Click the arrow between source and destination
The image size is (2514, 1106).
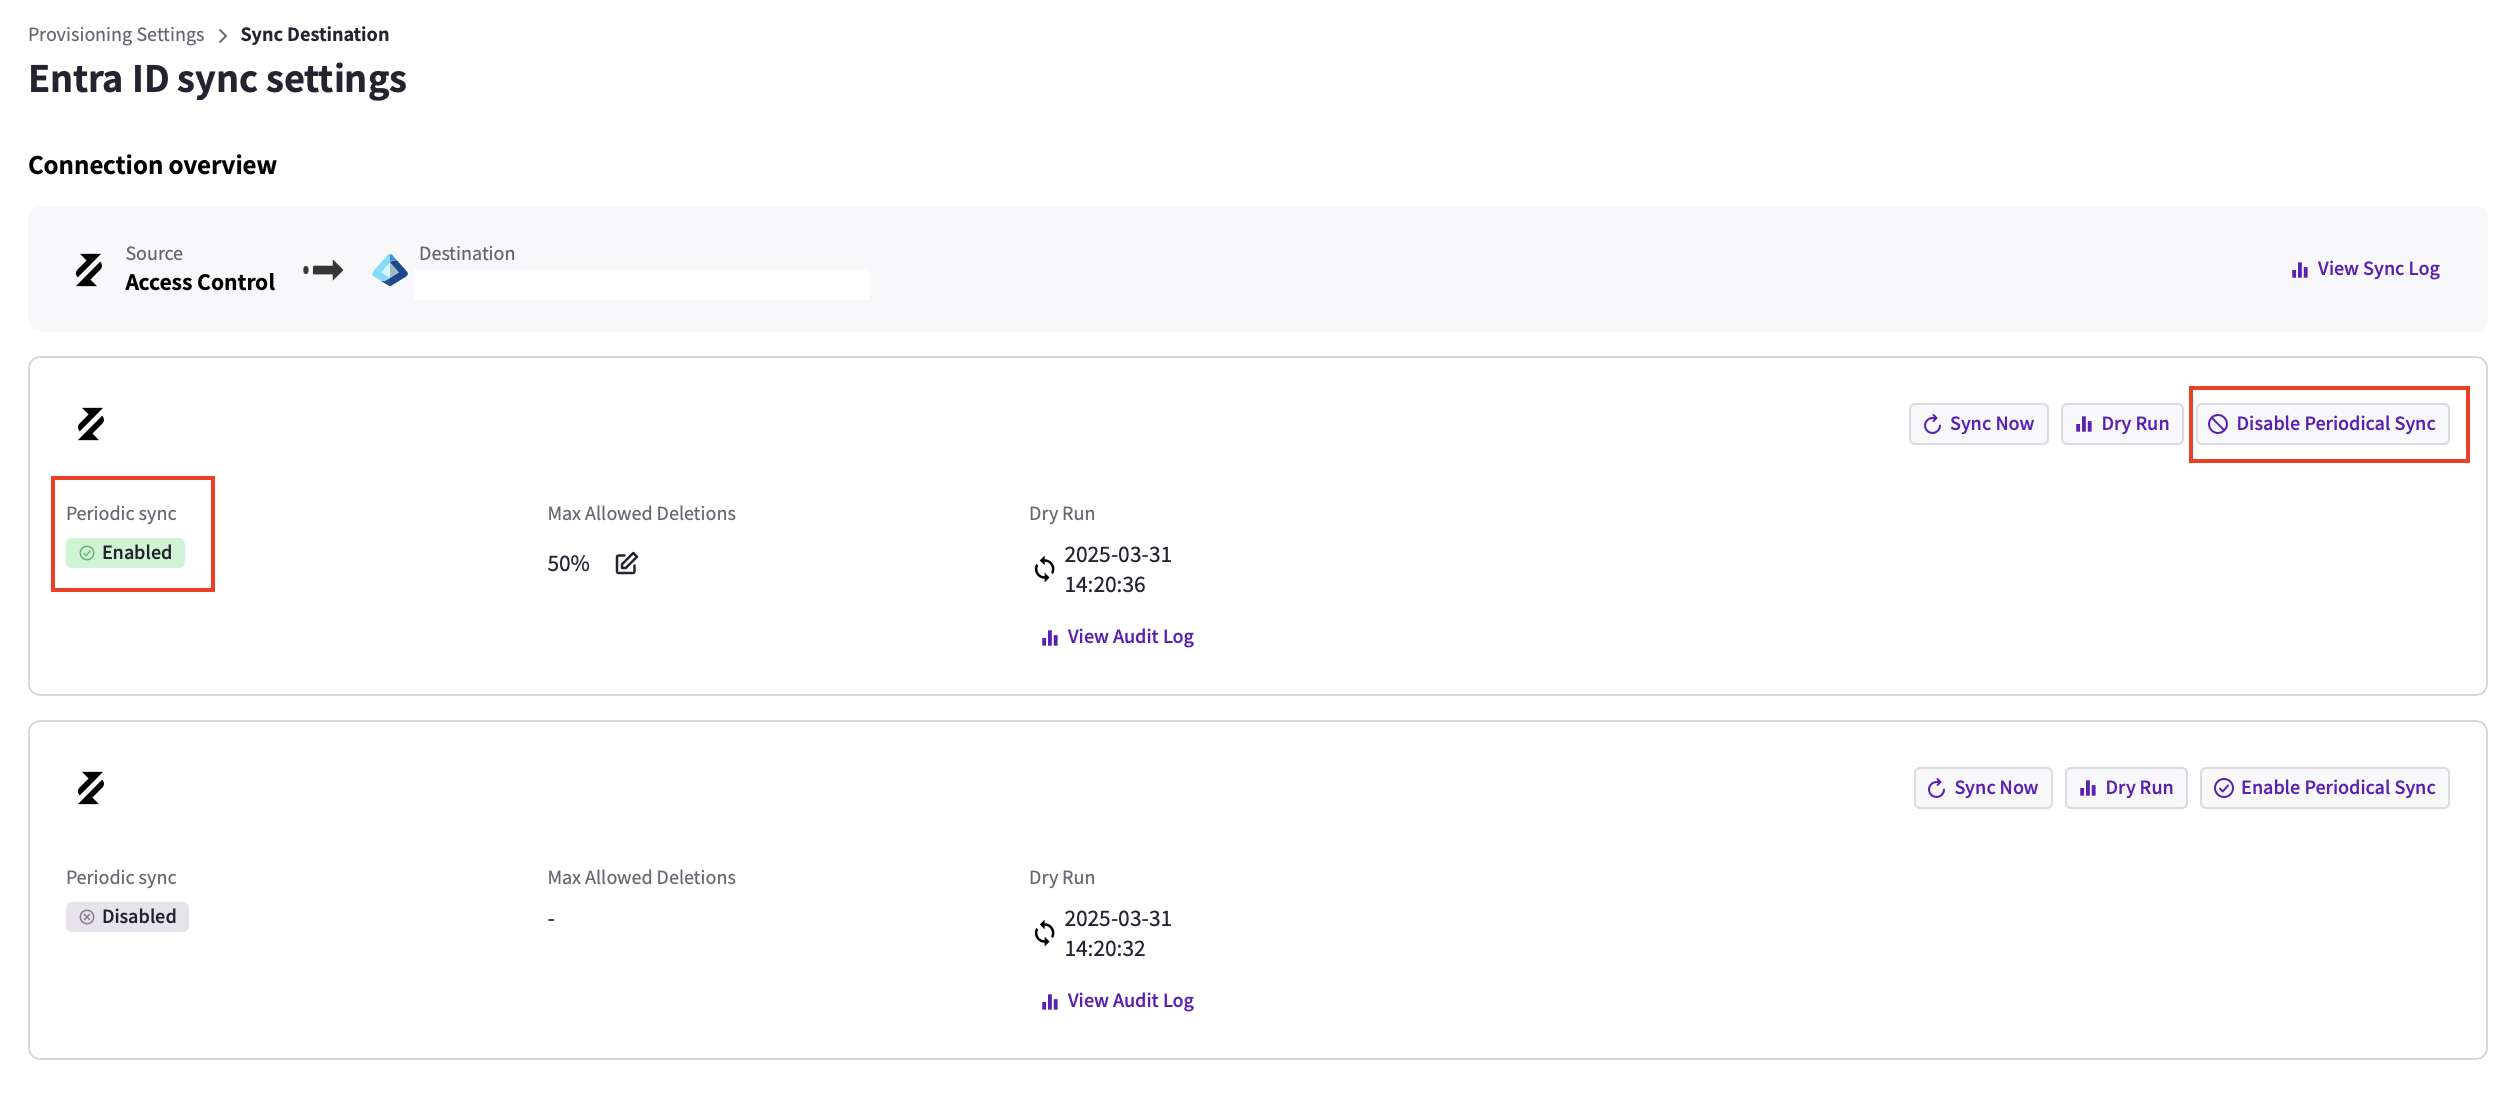[x=323, y=270]
